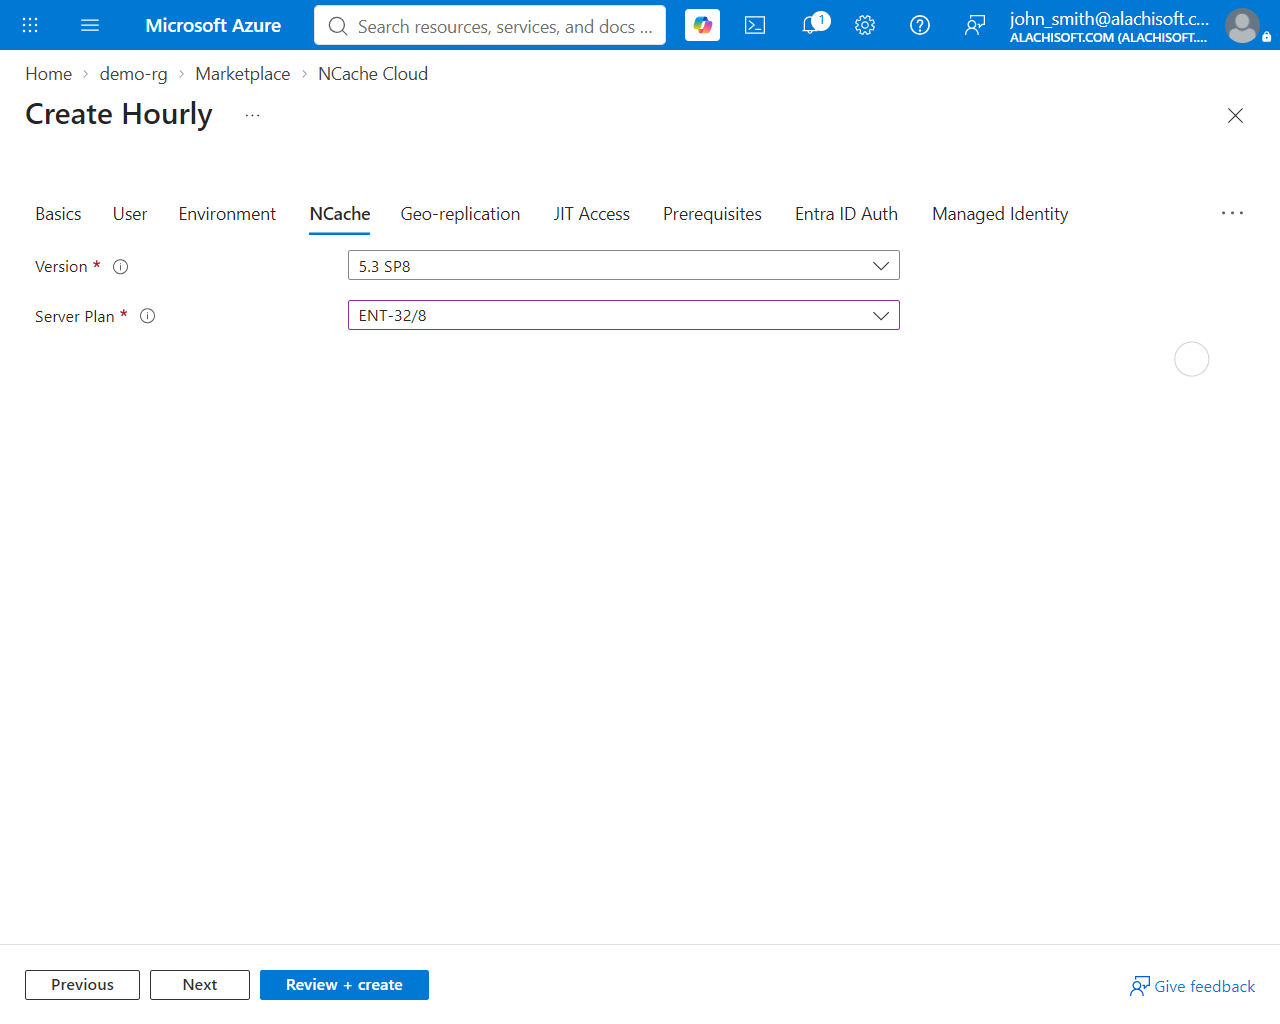Switch to the Geo-replication tab

coord(460,214)
